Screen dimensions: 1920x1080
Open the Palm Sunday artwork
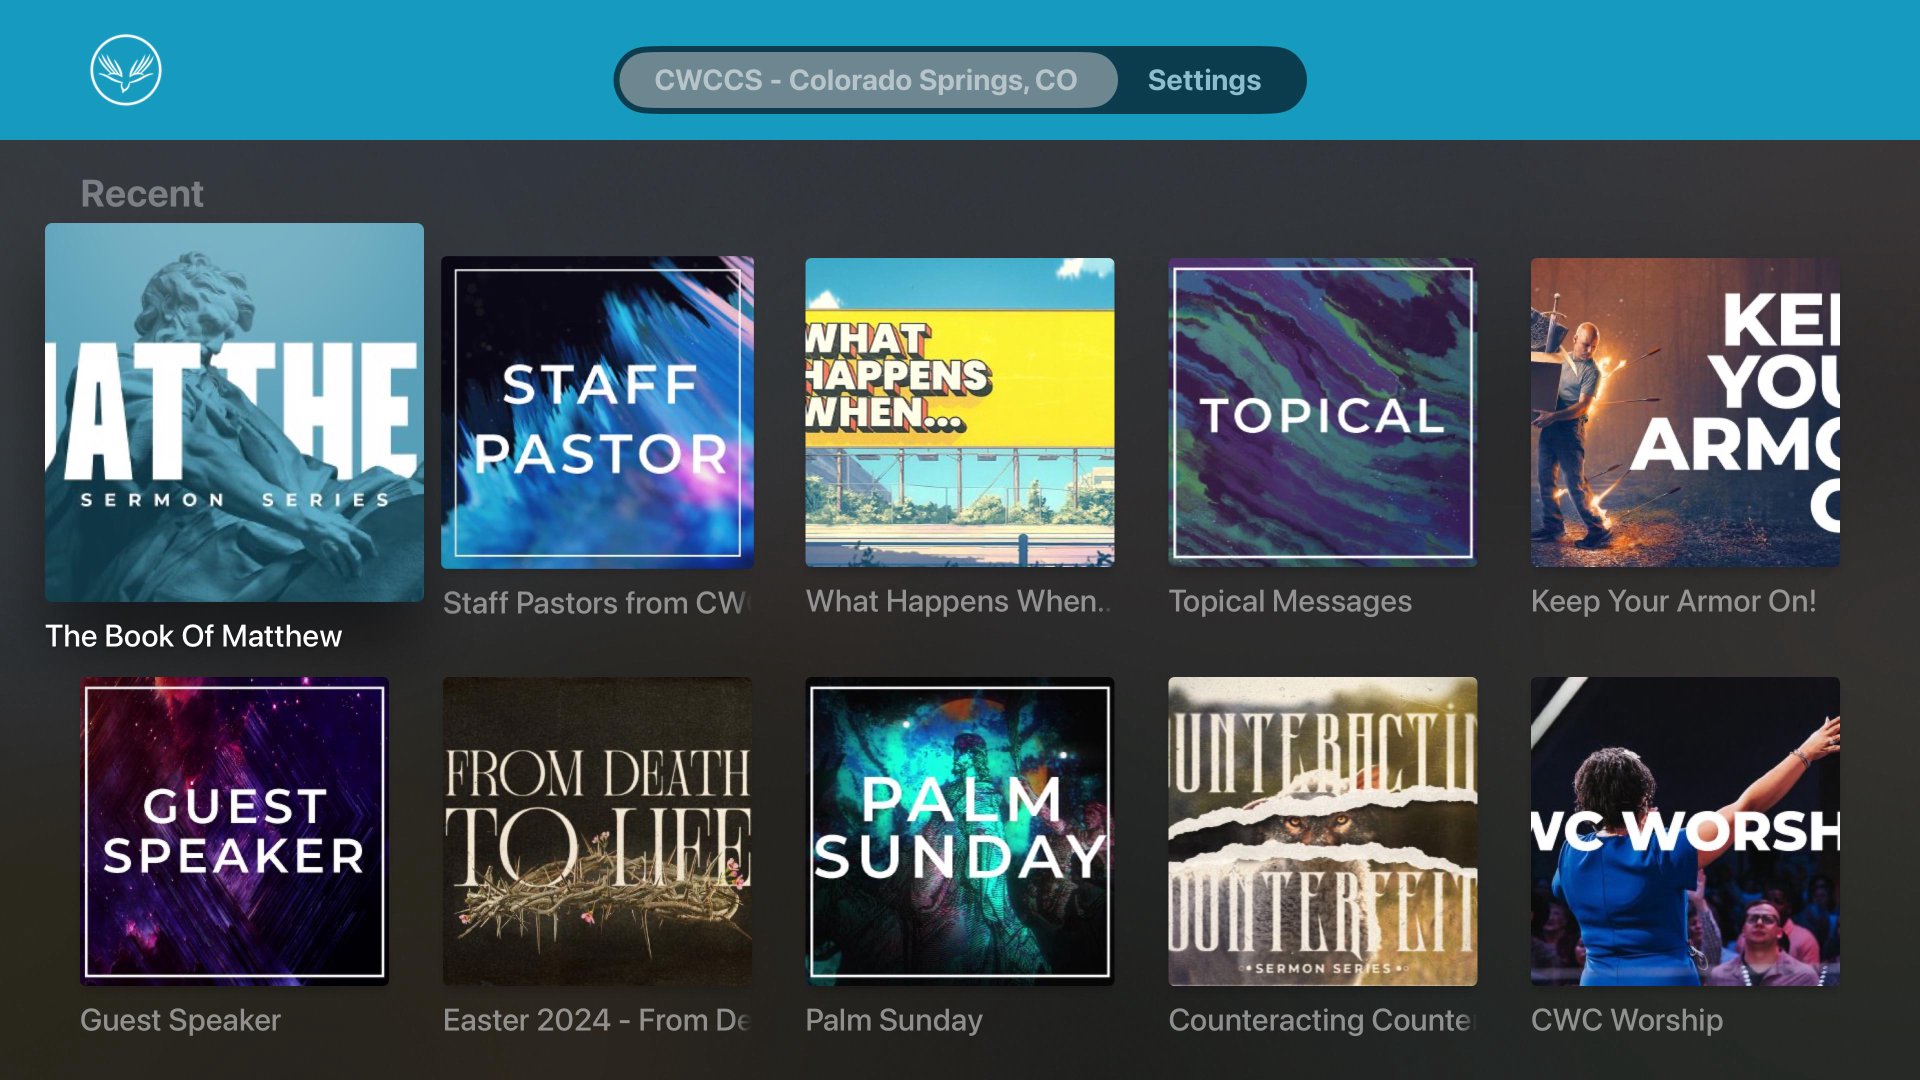pos(960,831)
